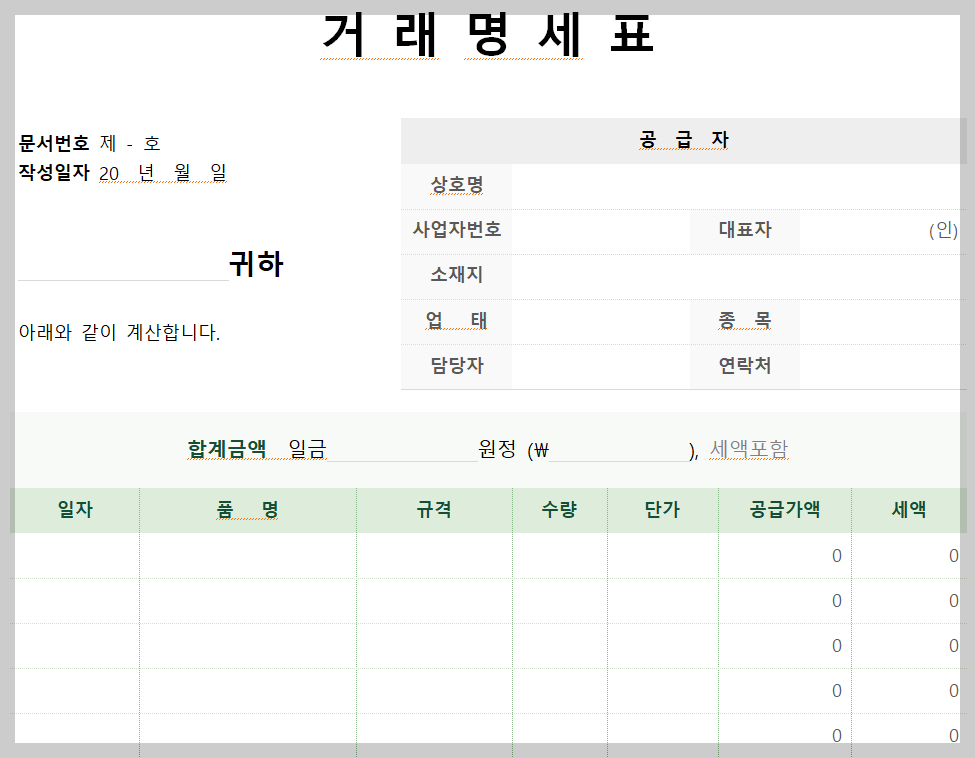Select the 담당자 input cell

click(600, 368)
